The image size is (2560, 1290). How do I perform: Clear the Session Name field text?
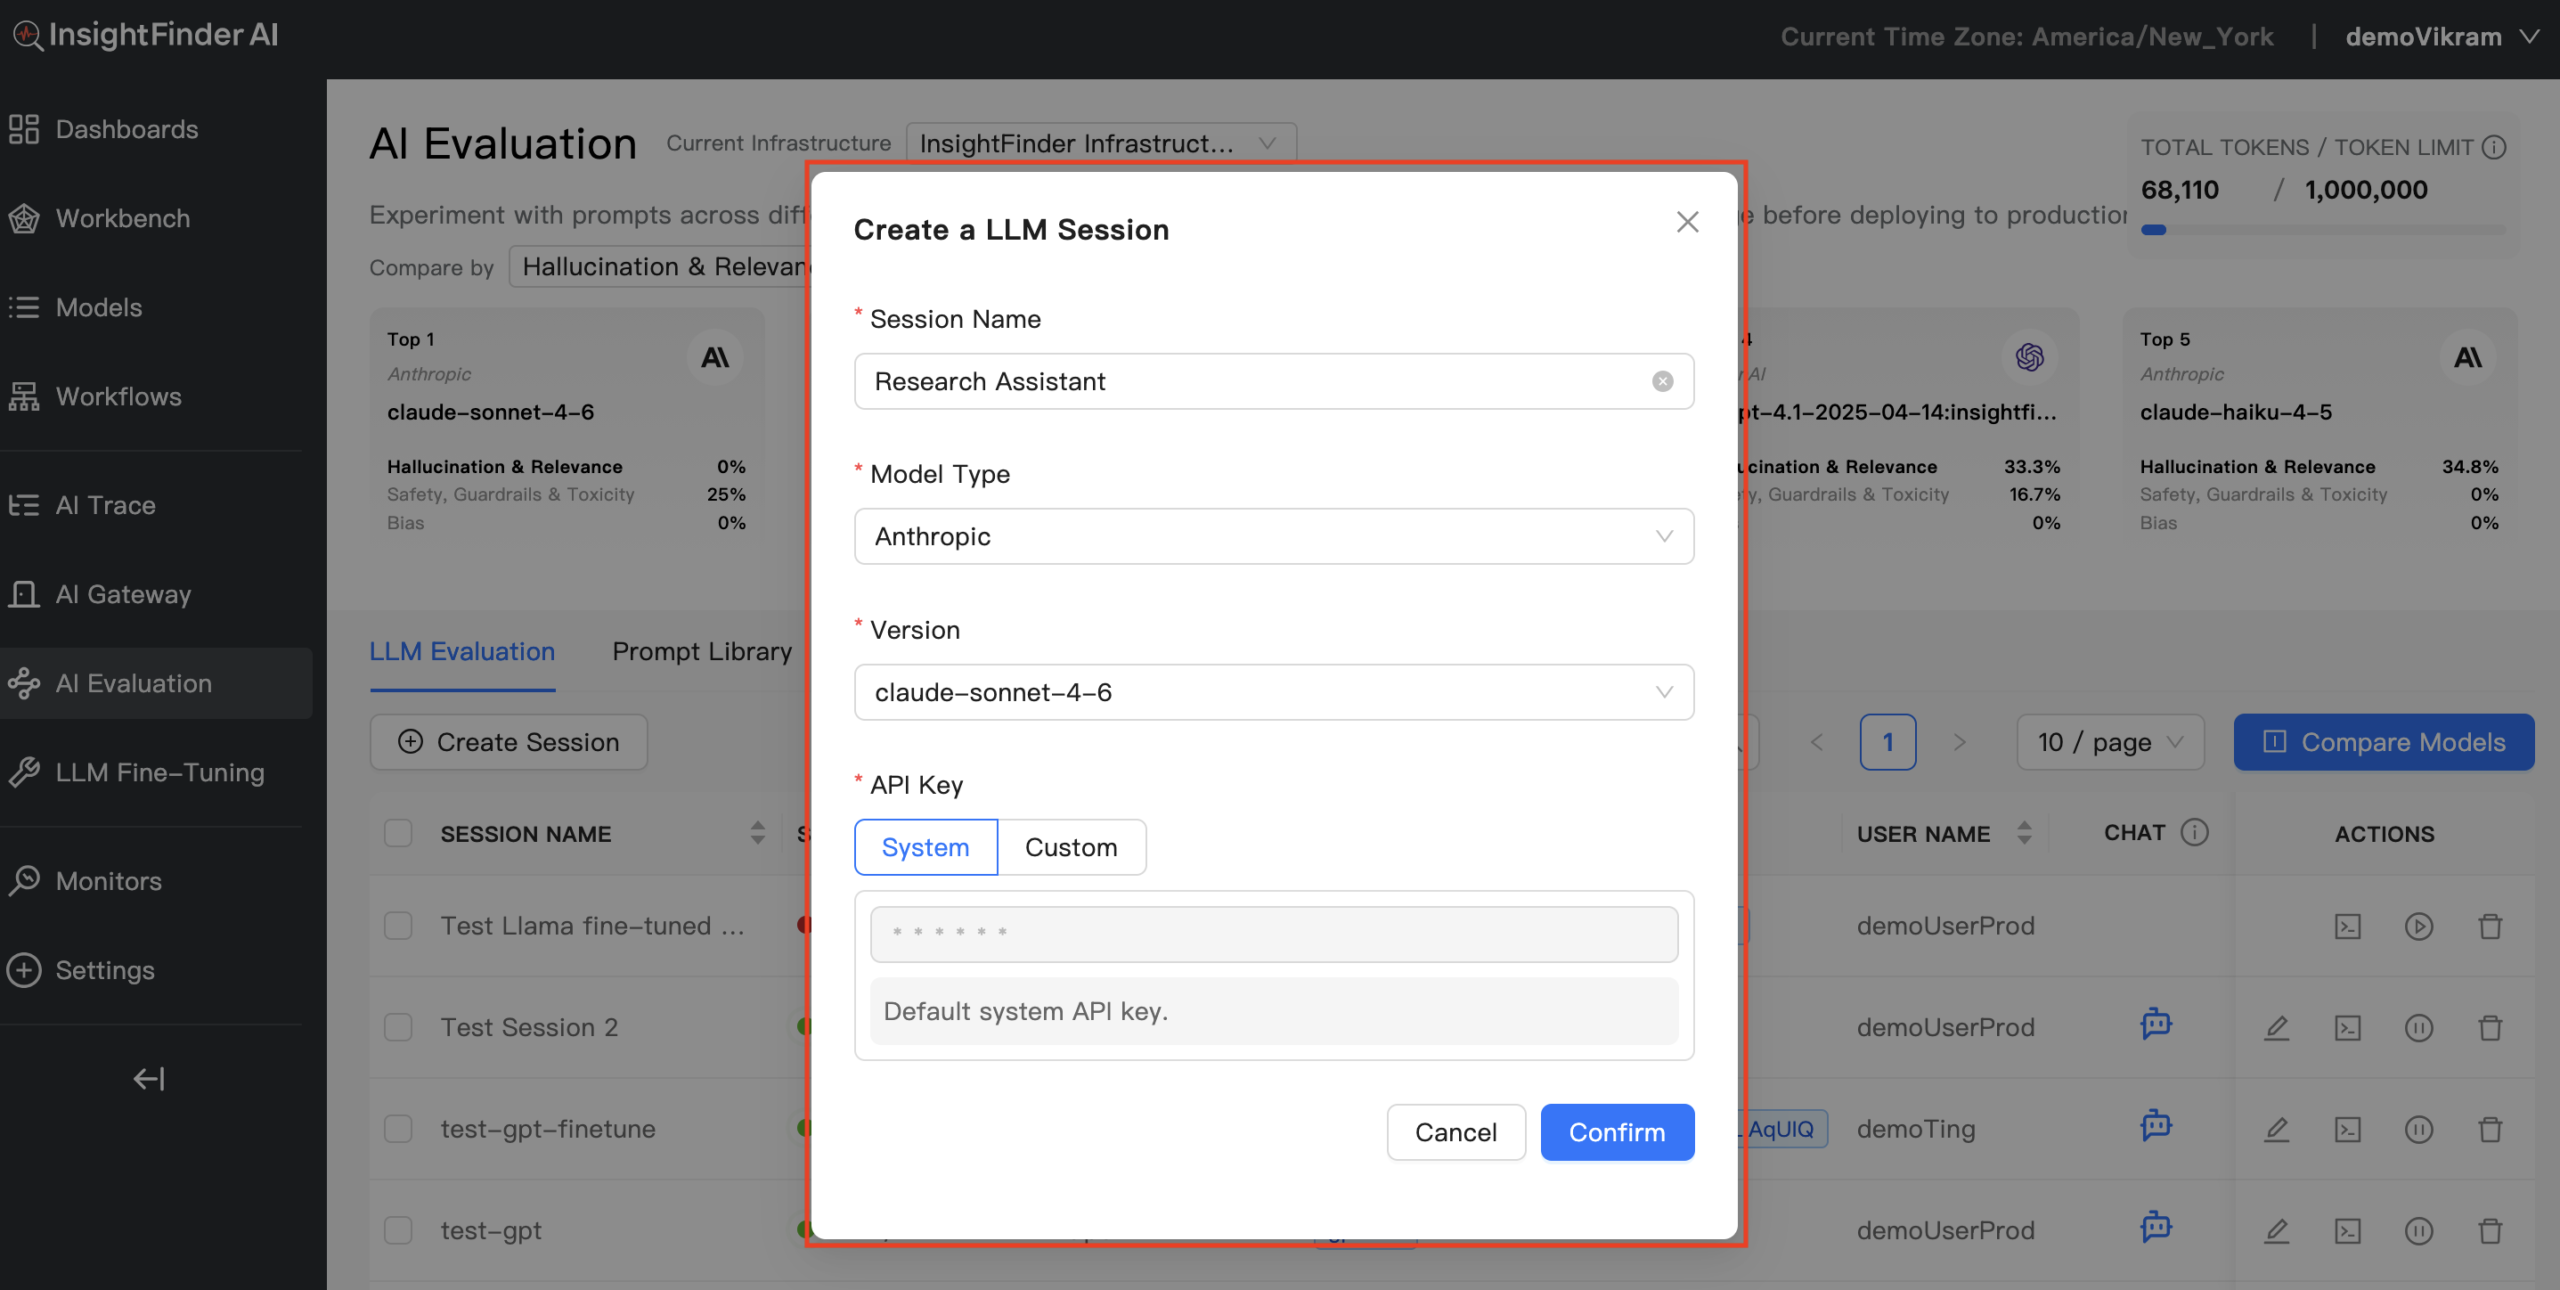1662,381
